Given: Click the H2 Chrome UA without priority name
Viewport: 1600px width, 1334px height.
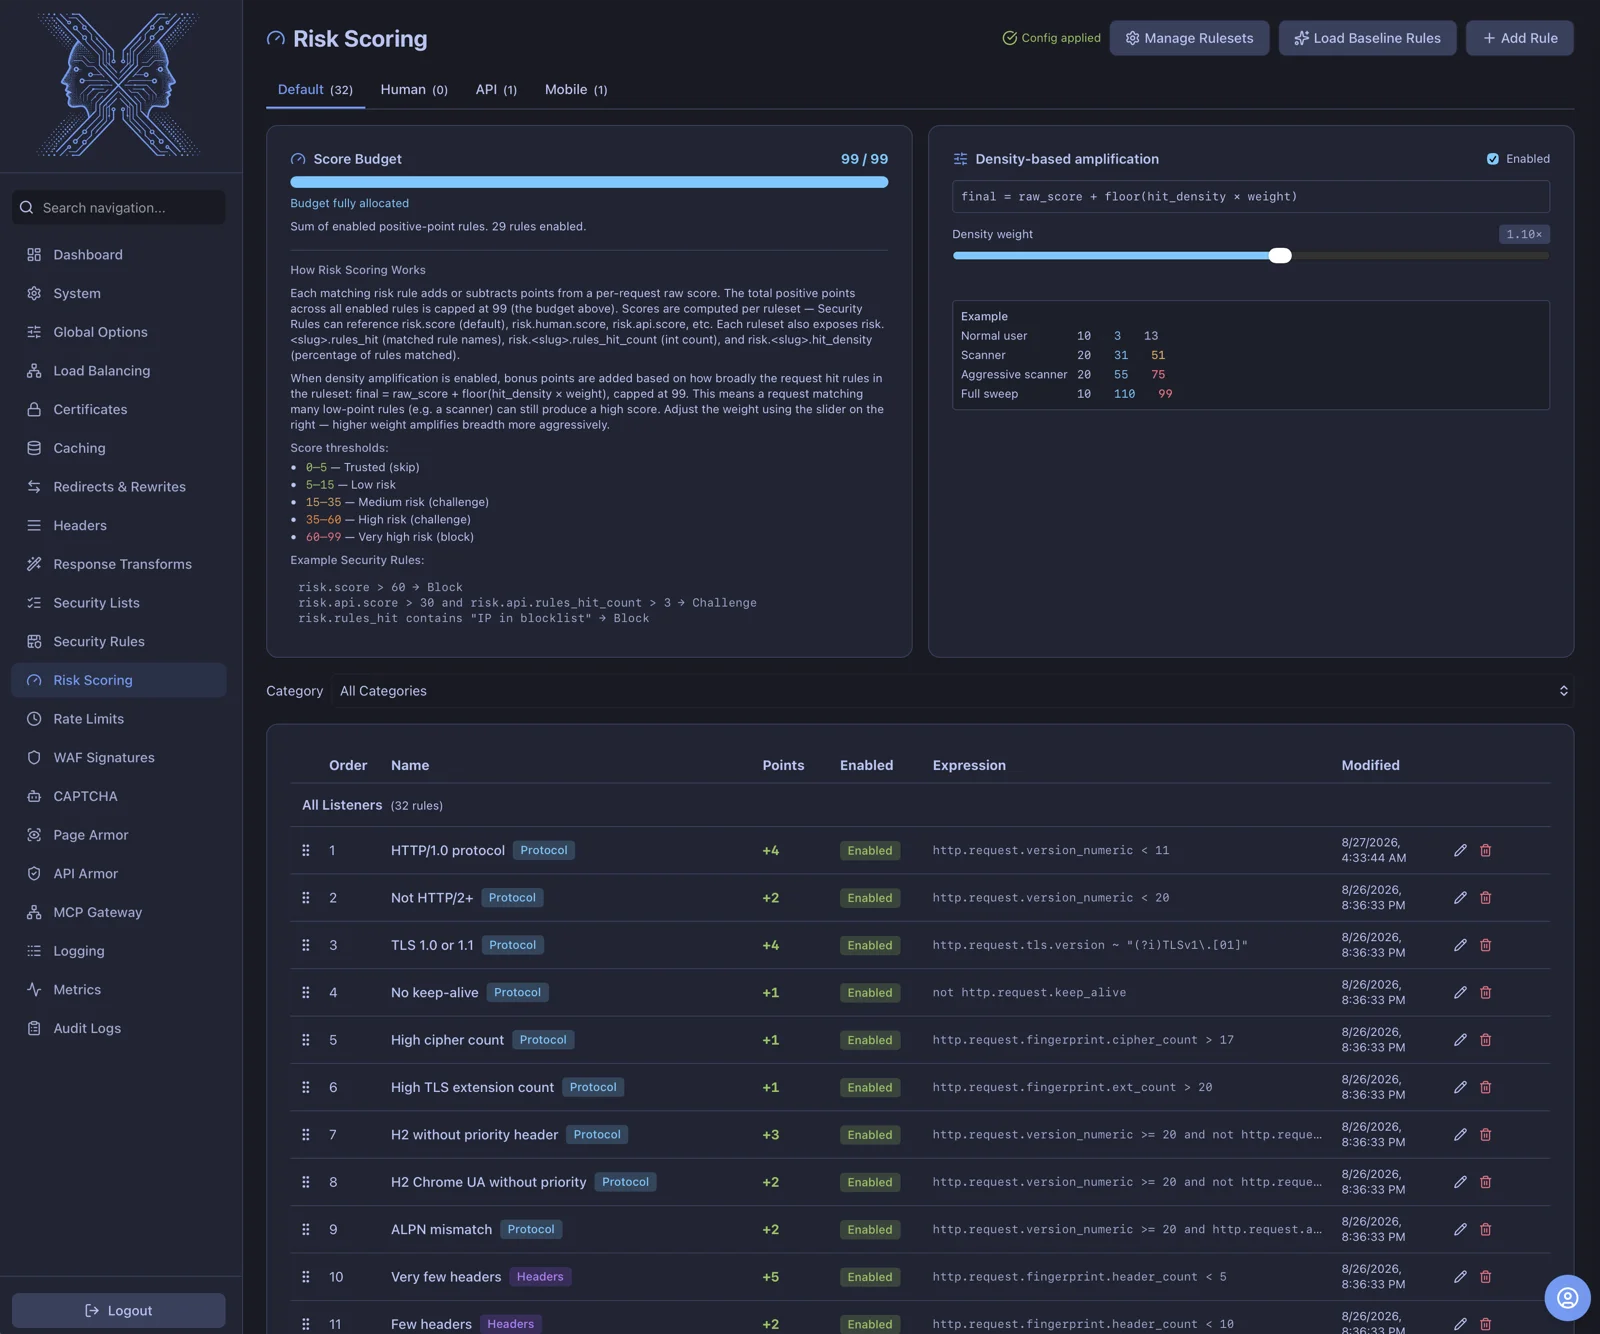Looking at the screenshot, I should 489,1182.
